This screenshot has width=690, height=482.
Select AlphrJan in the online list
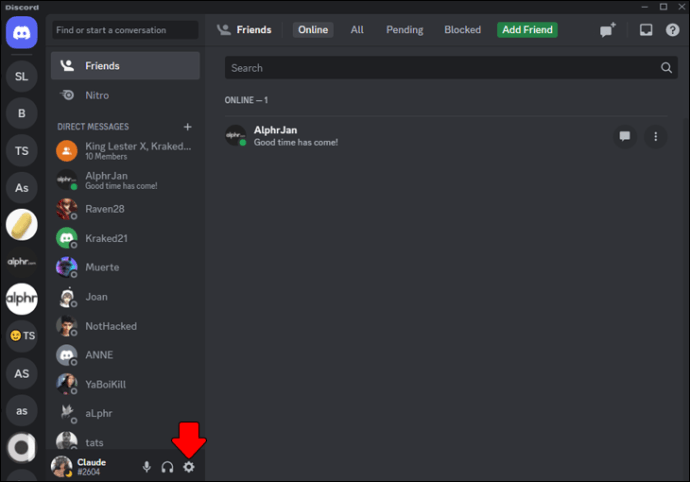click(446, 136)
